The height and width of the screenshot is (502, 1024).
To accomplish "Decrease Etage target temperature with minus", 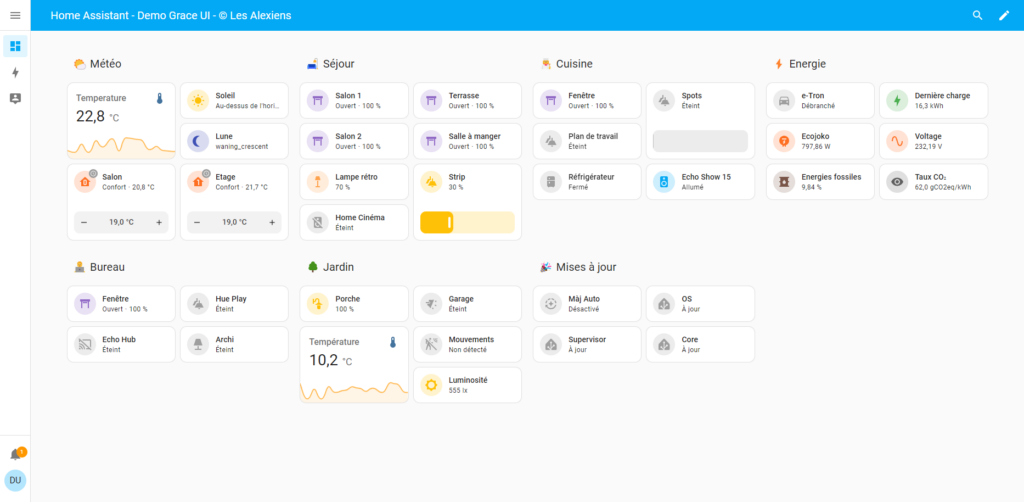I will point(197,223).
